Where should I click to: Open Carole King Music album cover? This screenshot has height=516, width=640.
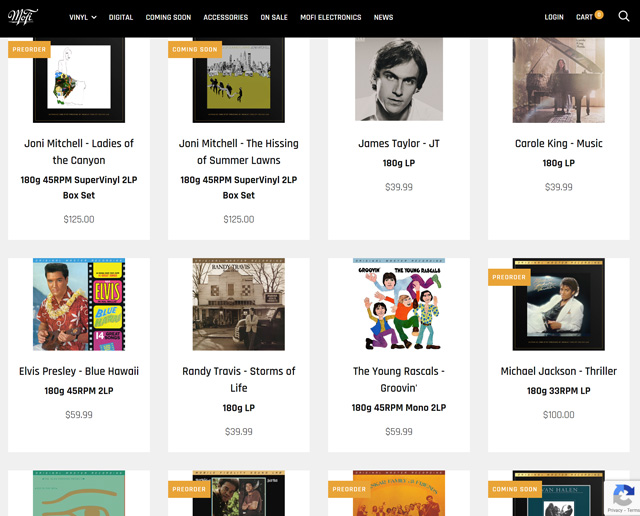[x=558, y=80]
